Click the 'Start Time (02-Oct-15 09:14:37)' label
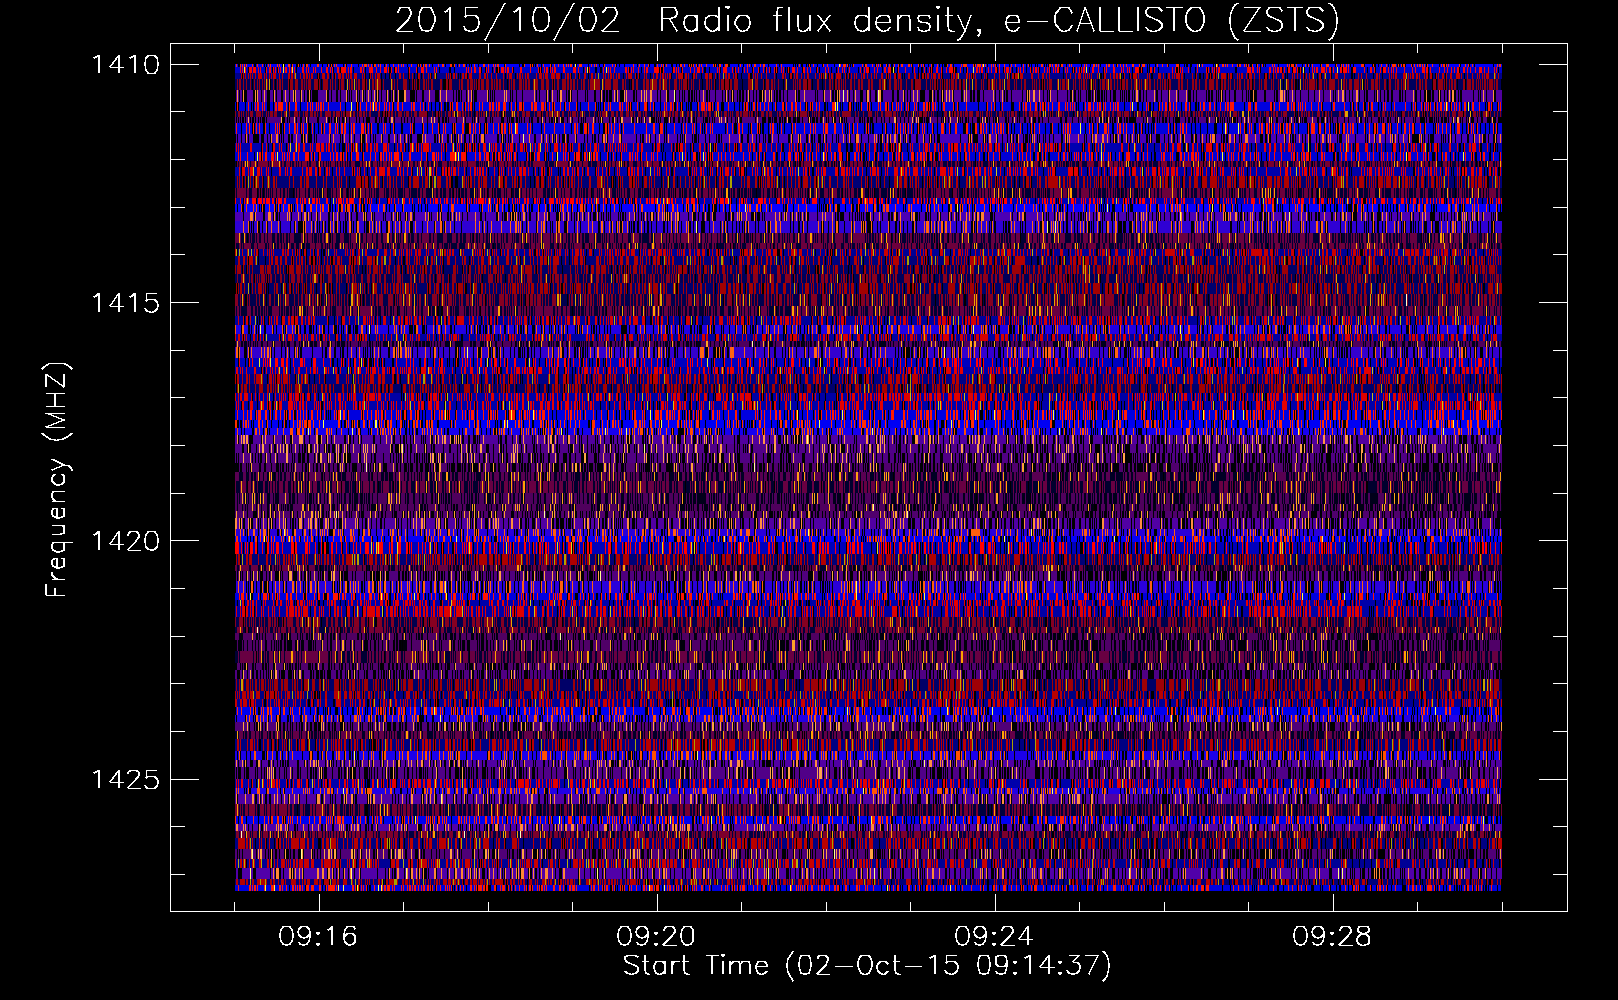Image resolution: width=1618 pixels, height=1000 pixels. [867, 966]
